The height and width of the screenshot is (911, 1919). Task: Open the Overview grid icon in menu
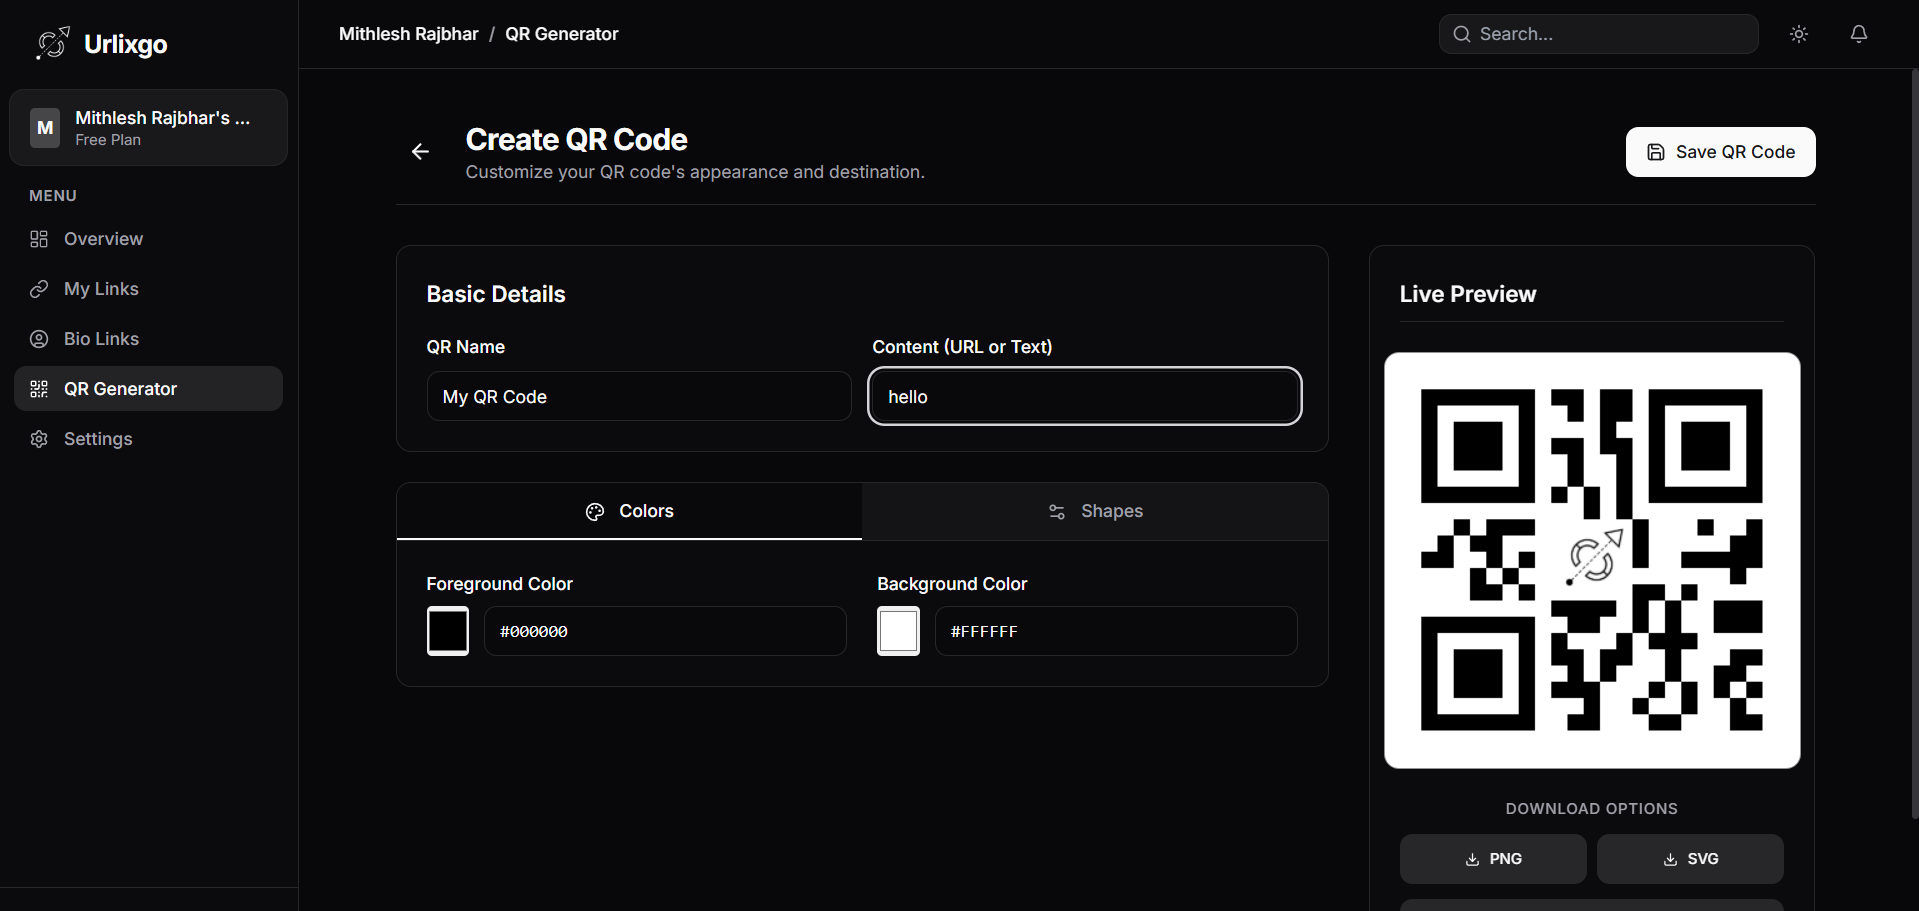point(39,239)
